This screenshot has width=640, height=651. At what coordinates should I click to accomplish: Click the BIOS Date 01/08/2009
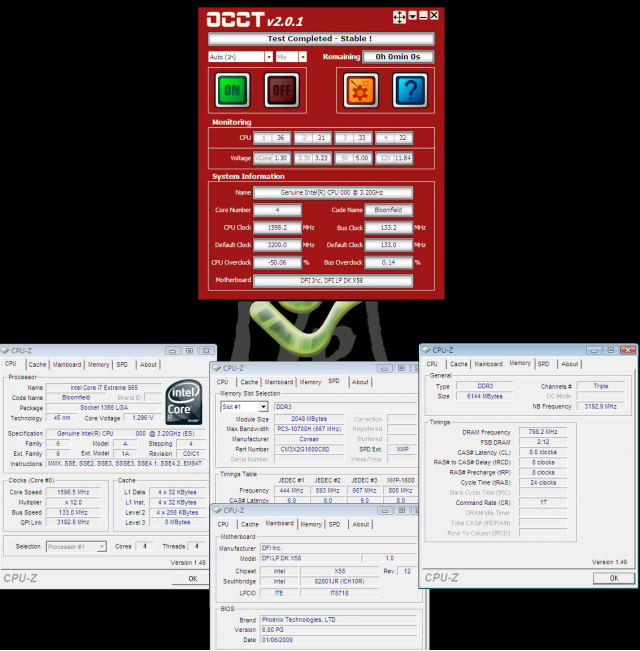339,640
